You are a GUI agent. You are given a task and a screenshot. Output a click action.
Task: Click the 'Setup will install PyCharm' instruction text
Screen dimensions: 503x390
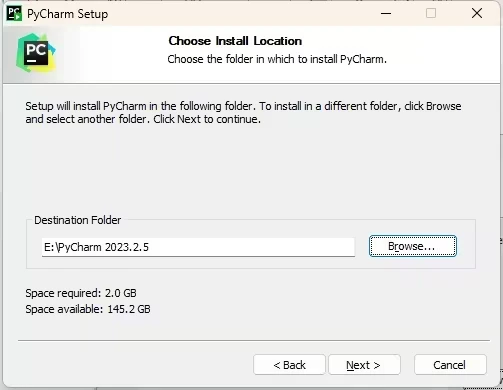coord(243,113)
